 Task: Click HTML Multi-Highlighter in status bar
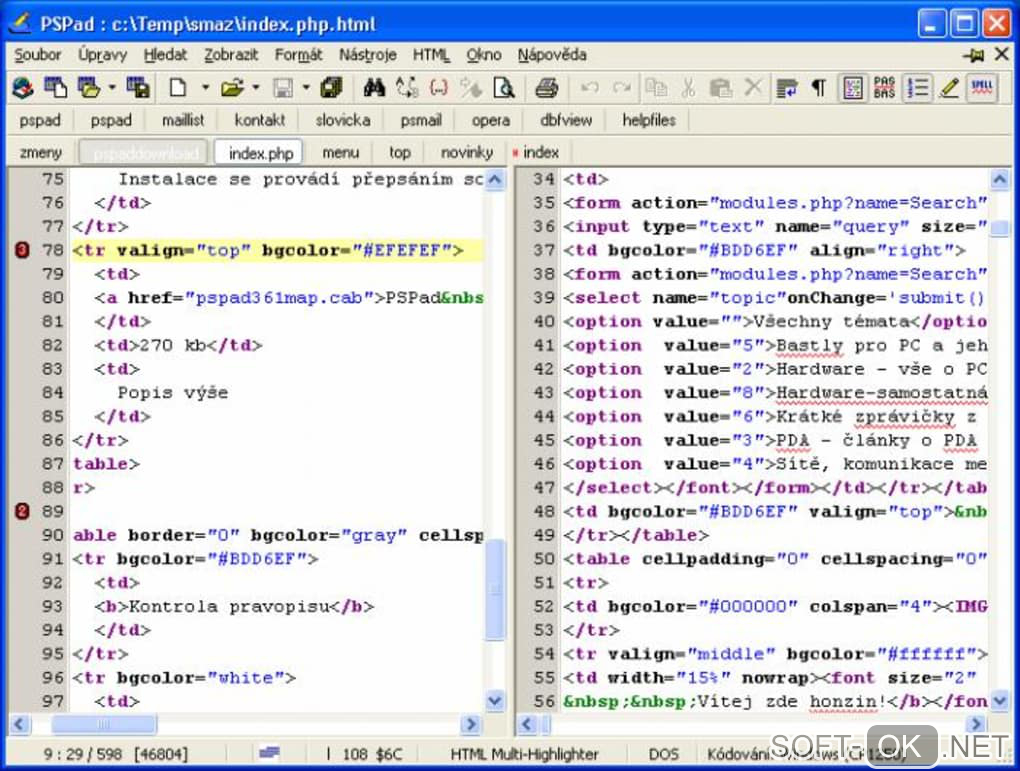(x=524, y=753)
